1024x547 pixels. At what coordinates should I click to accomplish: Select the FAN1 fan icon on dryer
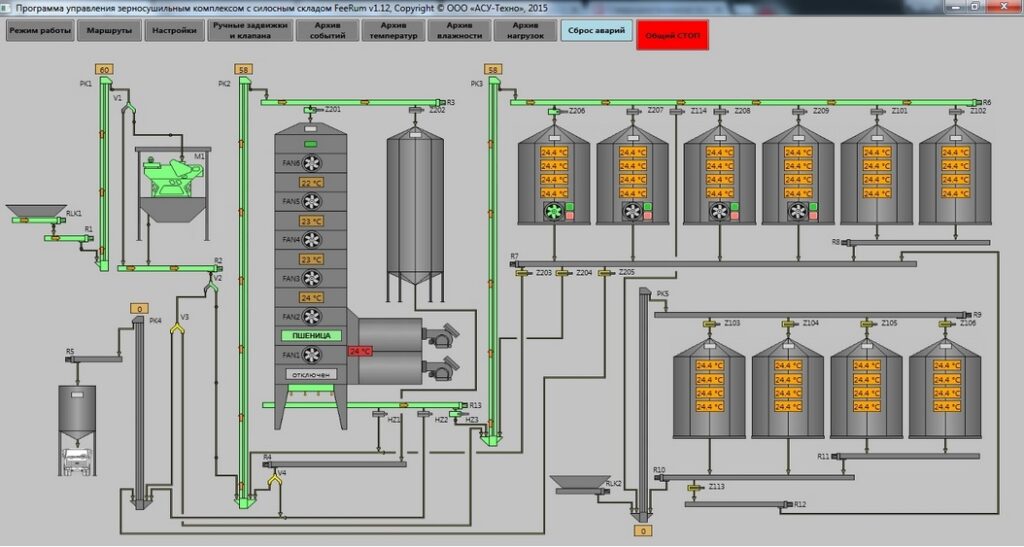pyautogui.click(x=312, y=355)
